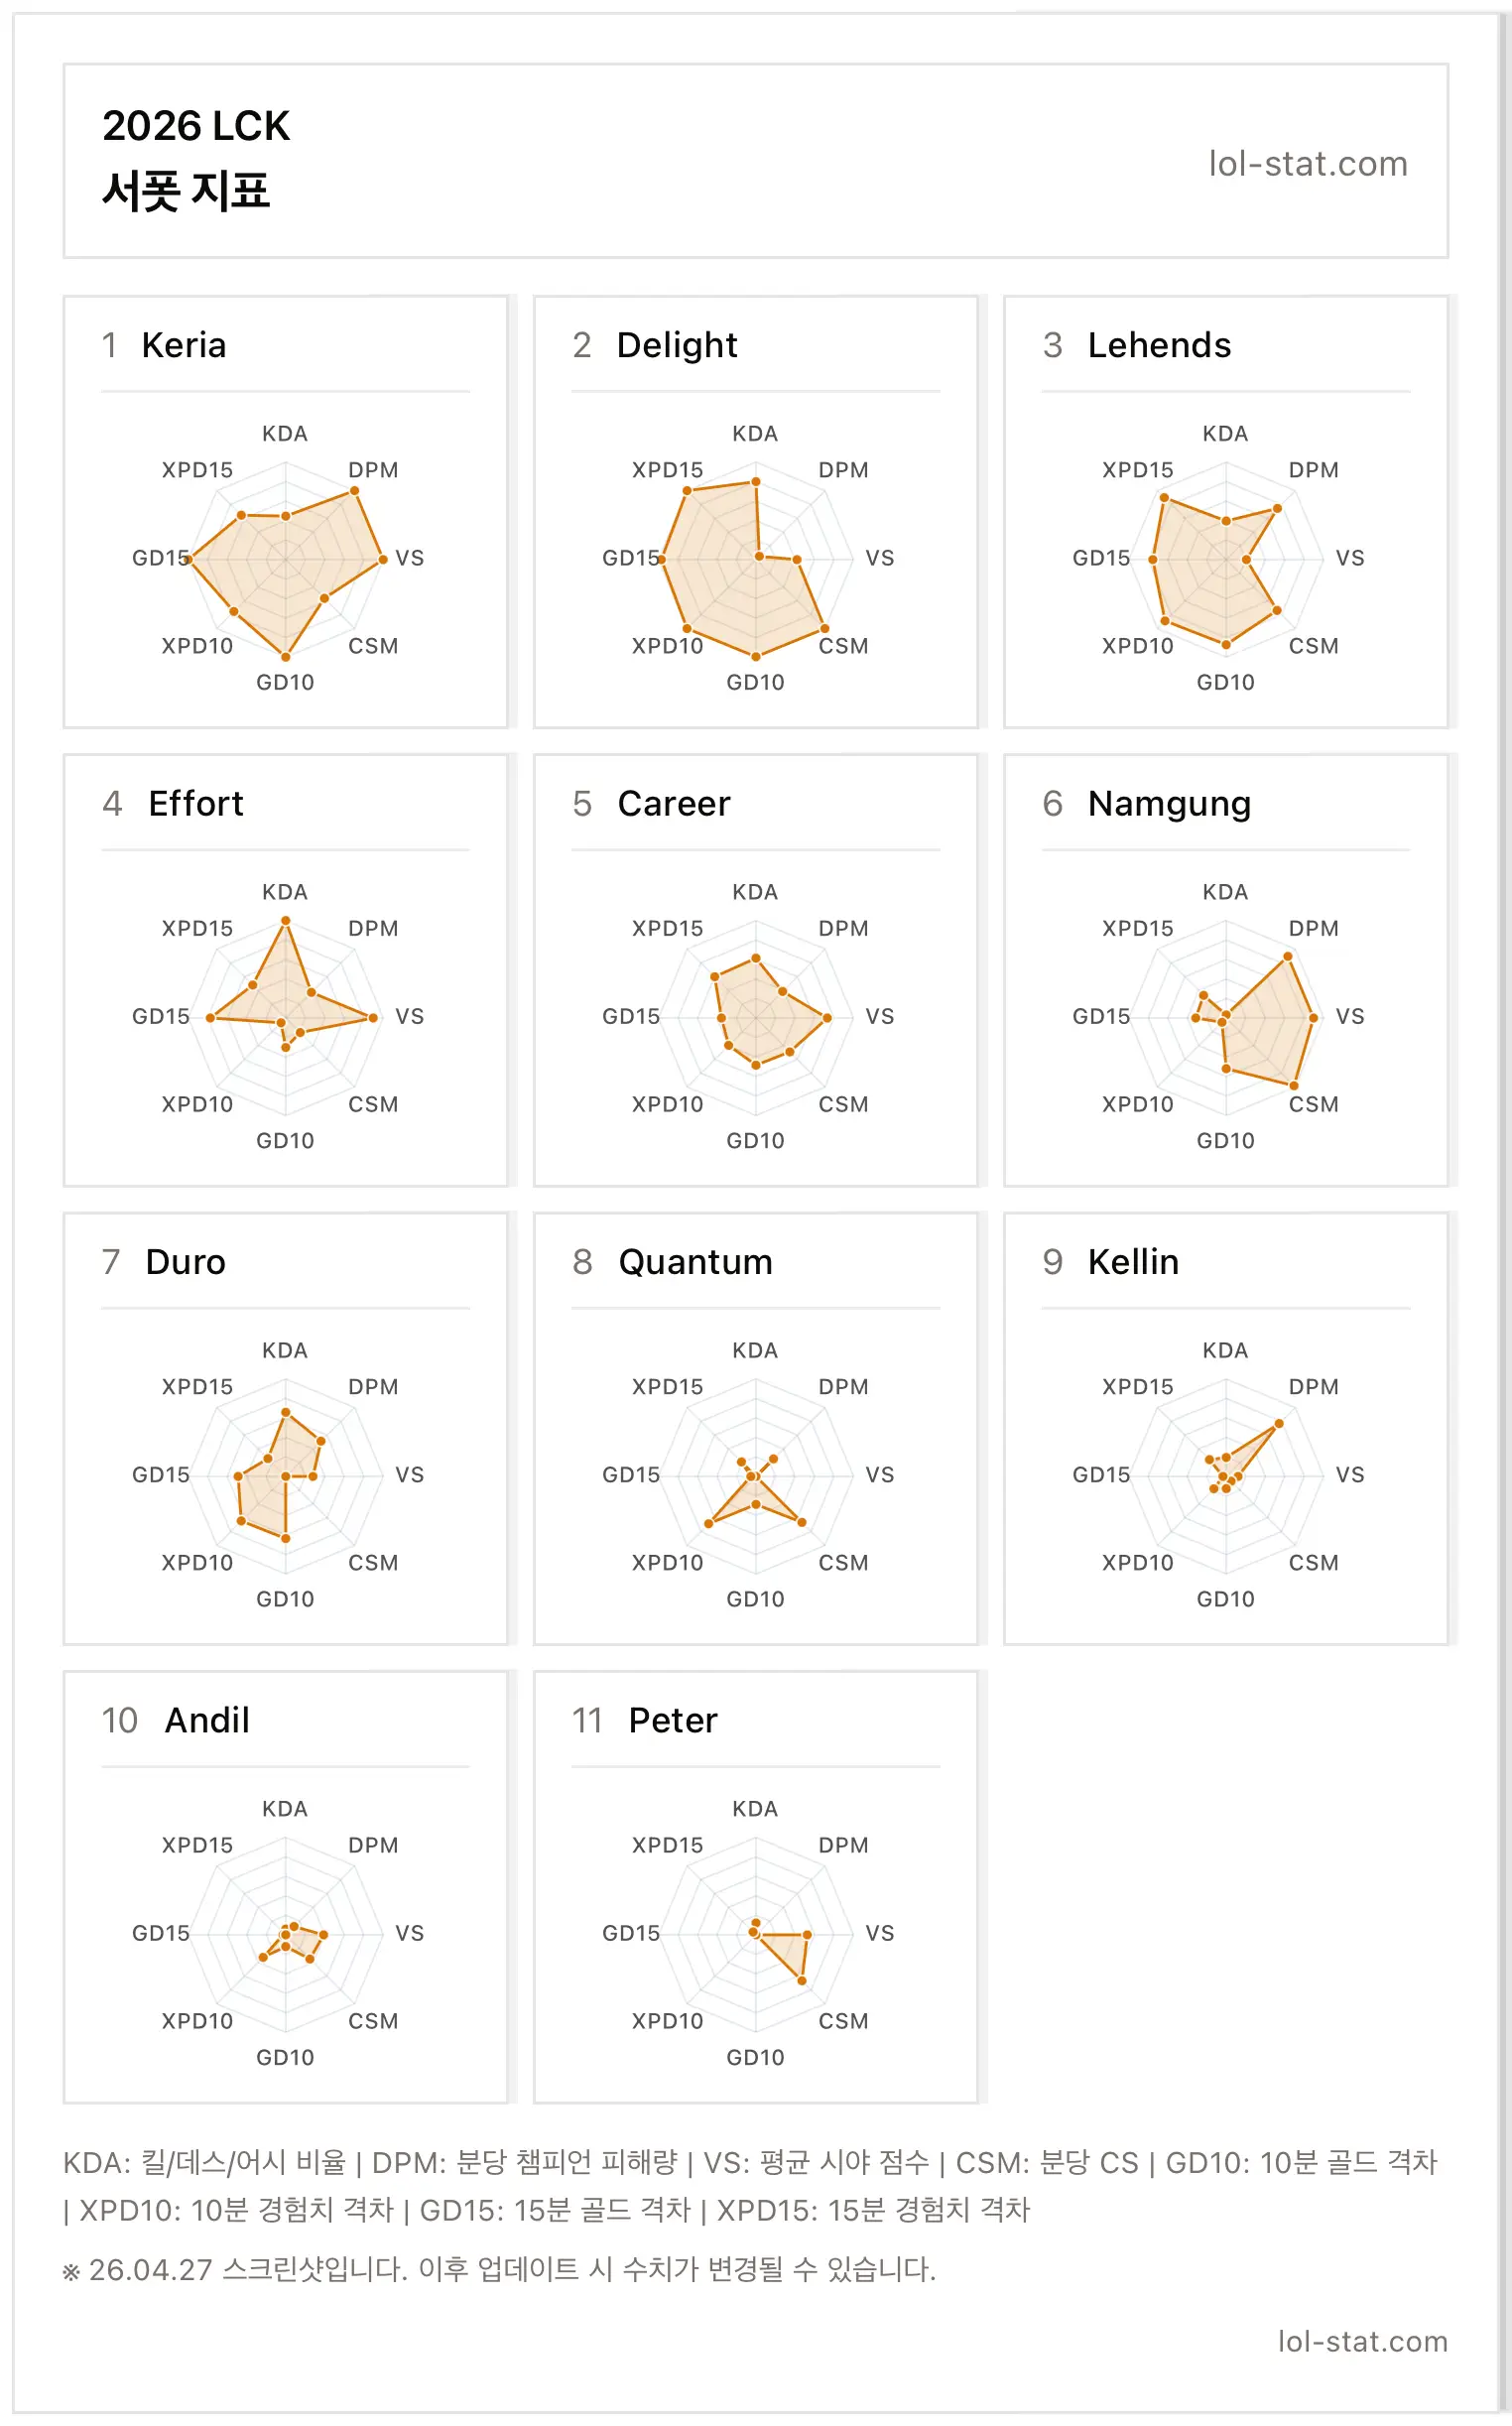Click Delight's XPD15 radar data point
This screenshot has width=1512, height=2426.
pyautogui.click(x=687, y=490)
